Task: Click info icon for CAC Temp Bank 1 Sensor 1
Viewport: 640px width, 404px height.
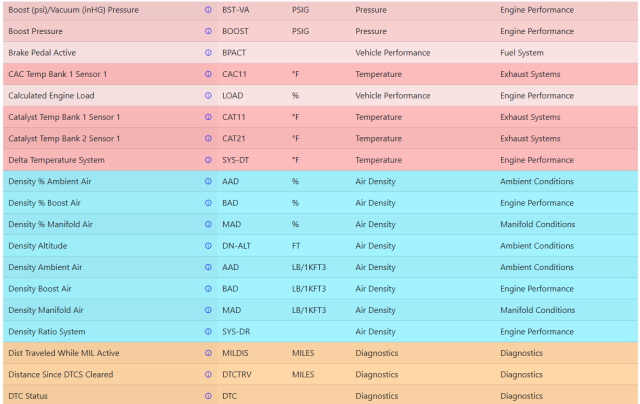Action: (208, 74)
